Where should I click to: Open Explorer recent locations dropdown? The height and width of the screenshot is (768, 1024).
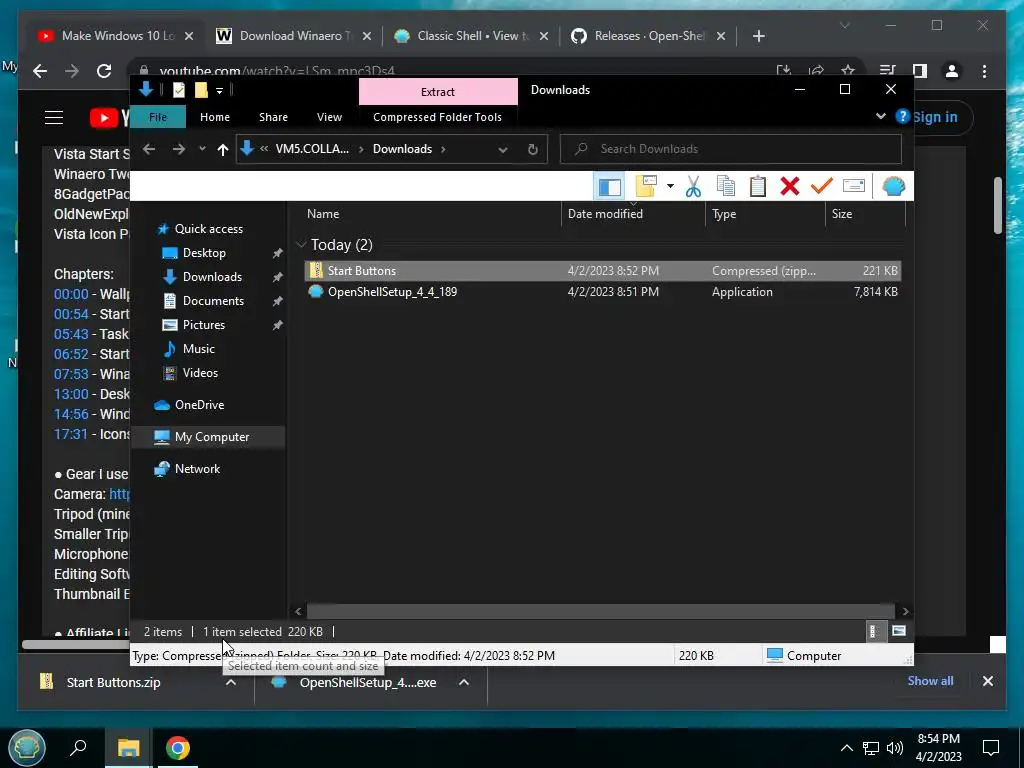[x=202, y=149]
